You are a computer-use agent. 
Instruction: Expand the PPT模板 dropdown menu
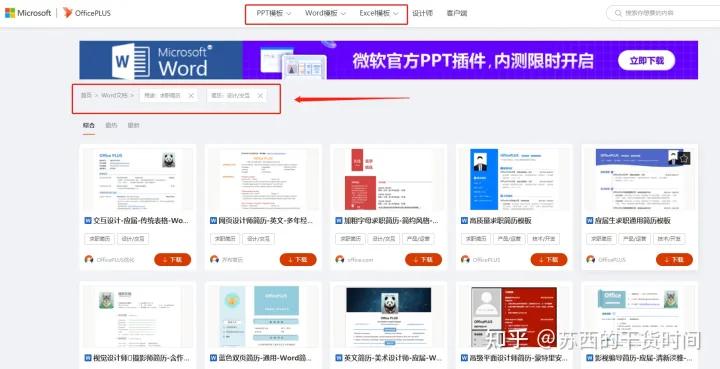274,13
